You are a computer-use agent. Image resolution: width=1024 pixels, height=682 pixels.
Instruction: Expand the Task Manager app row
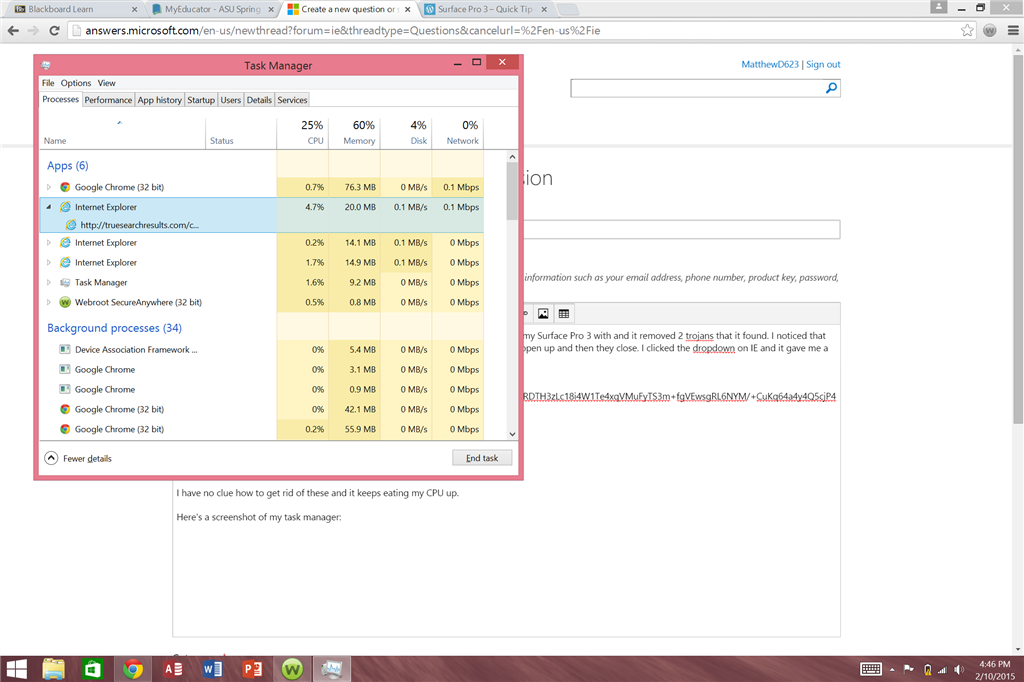point(48,282)
